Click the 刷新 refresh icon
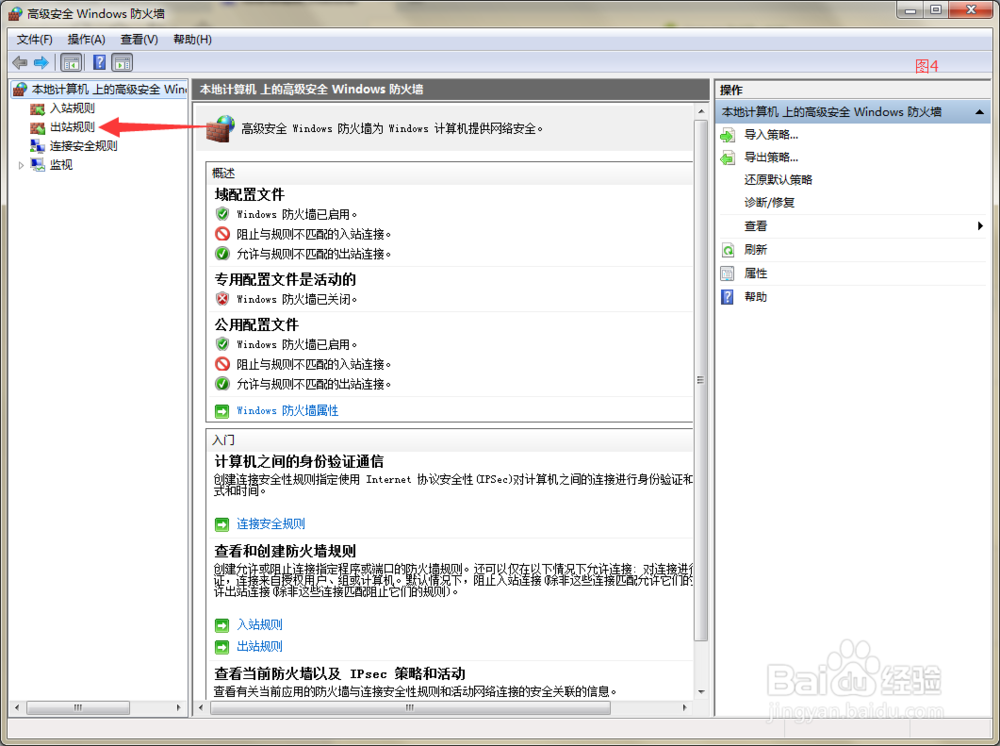The width and height of the screenshot is (1000, 746). [728, 250]
